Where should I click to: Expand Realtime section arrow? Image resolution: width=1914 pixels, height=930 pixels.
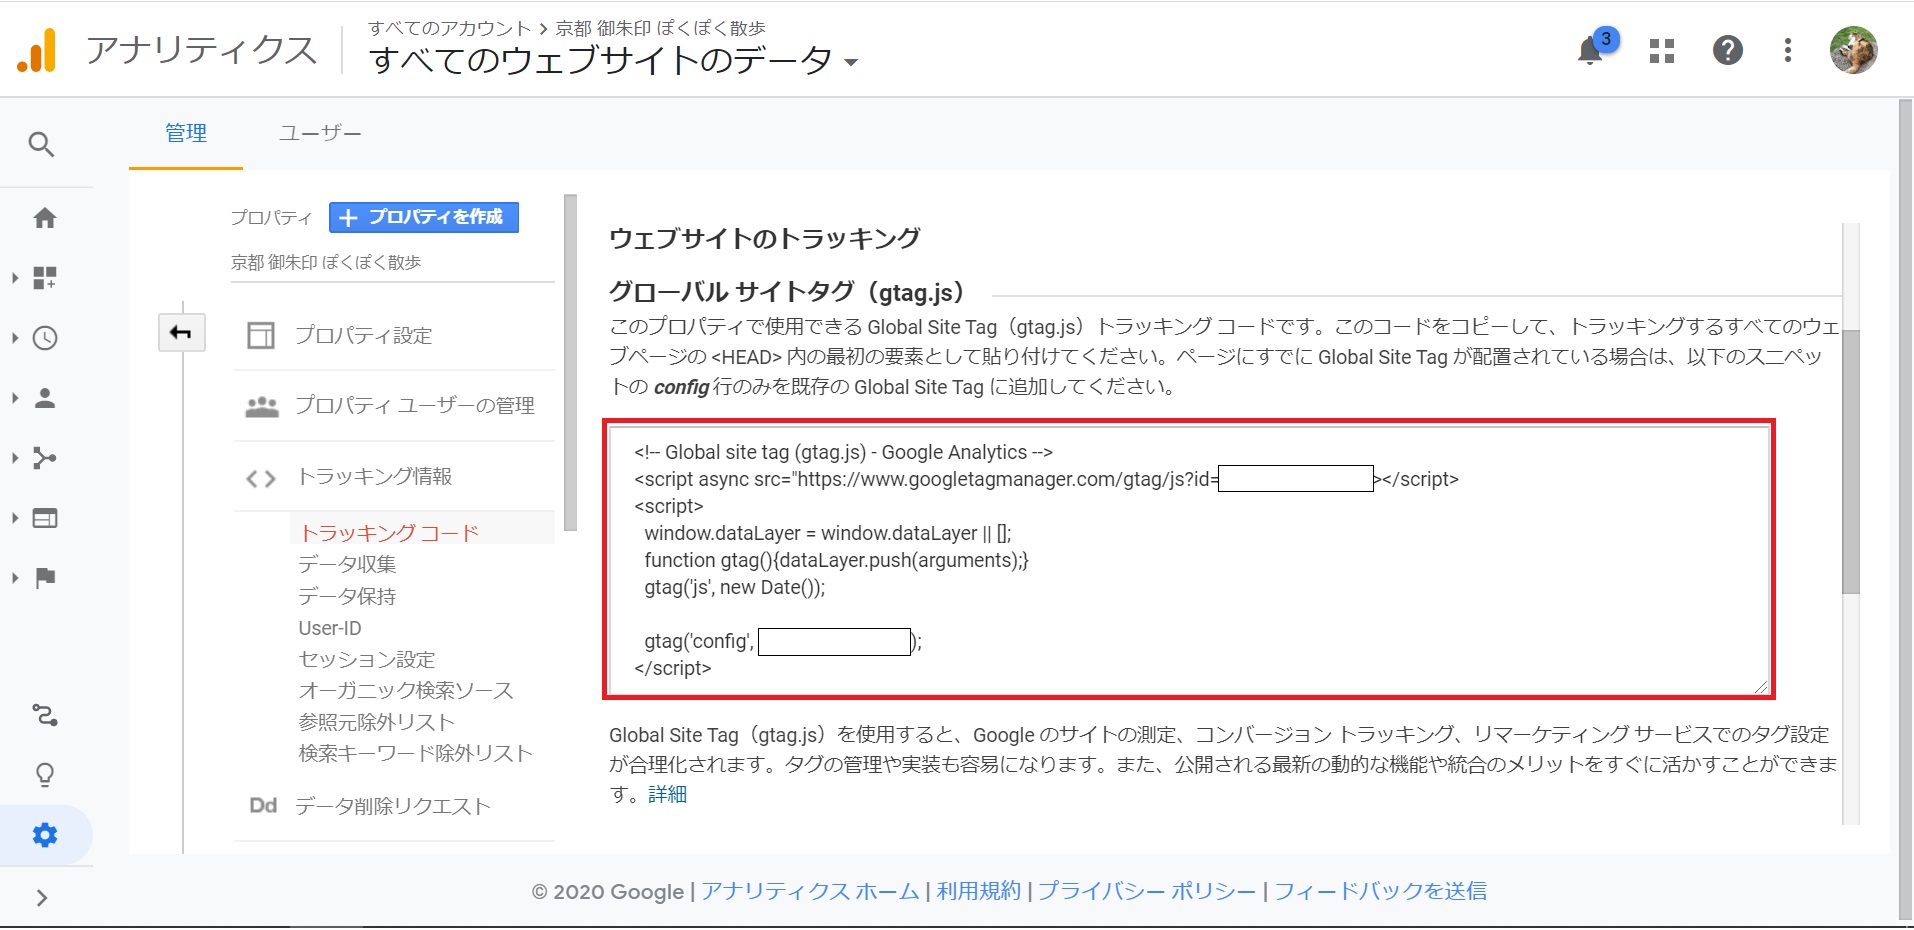click(15, 338)
